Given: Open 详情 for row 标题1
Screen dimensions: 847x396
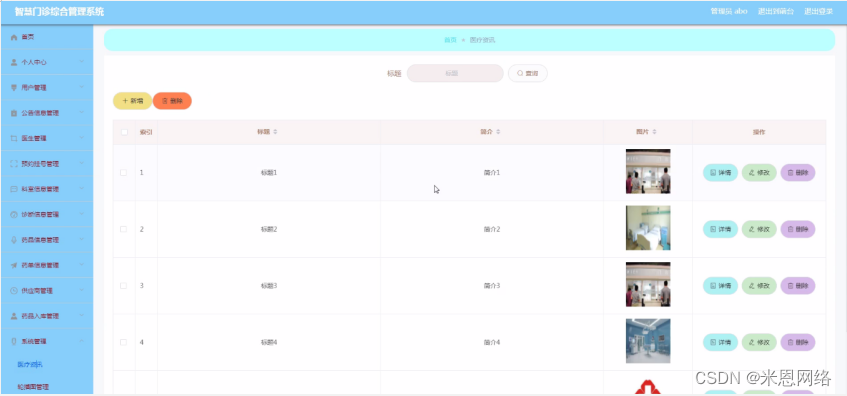Looking at the screenshot, I should (x=720, y=173).
